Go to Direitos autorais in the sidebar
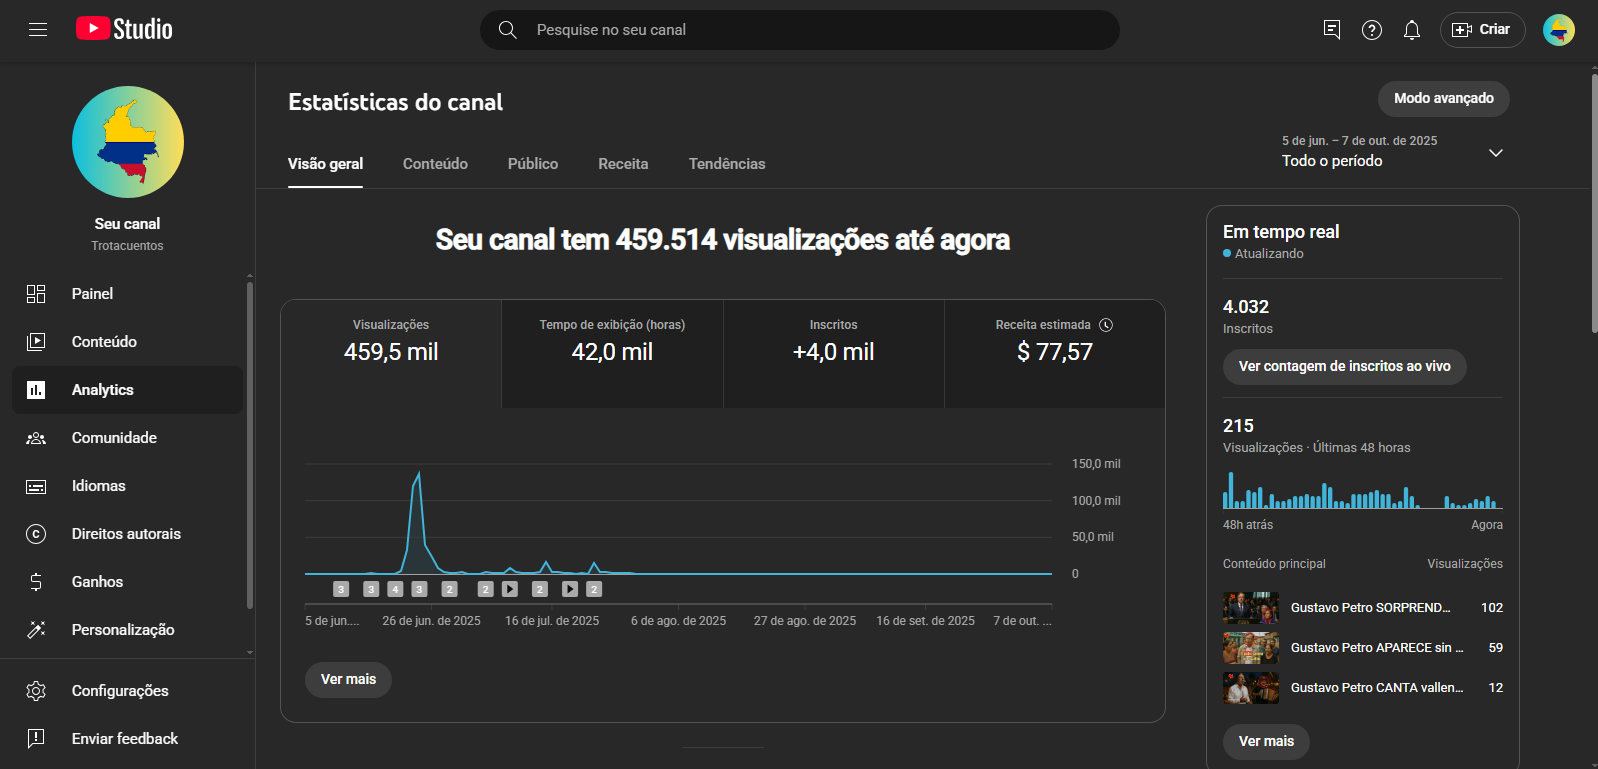Viewport: 1598px width, 769px height. pos(127,534)
